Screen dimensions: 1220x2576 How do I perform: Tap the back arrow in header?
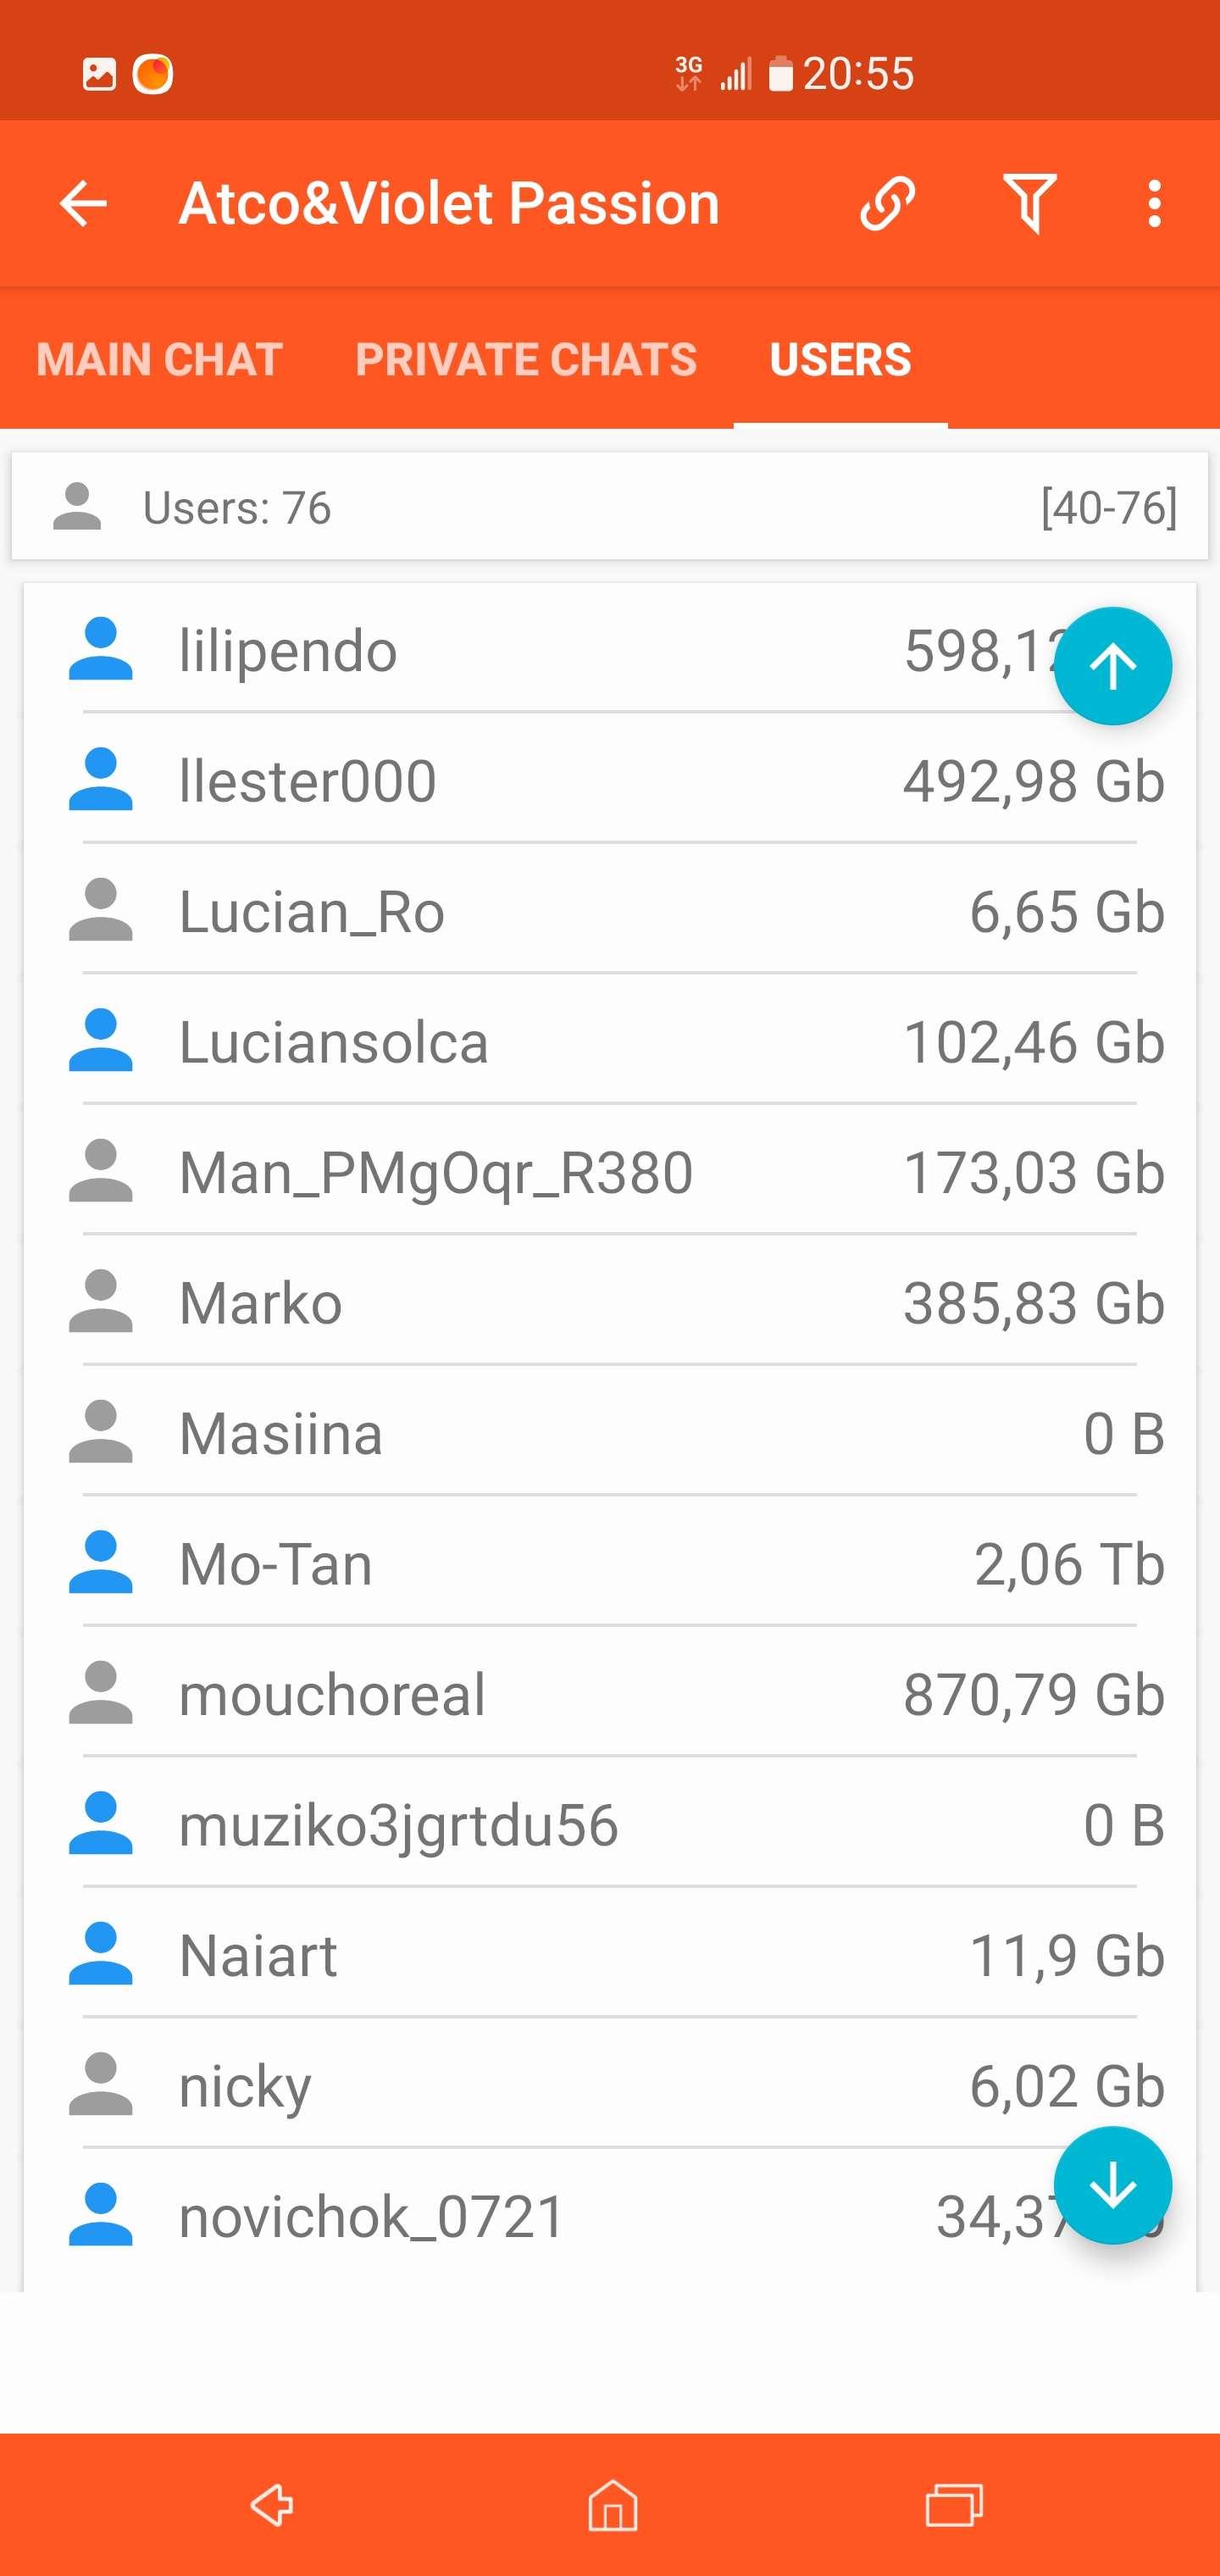[83, 204]
